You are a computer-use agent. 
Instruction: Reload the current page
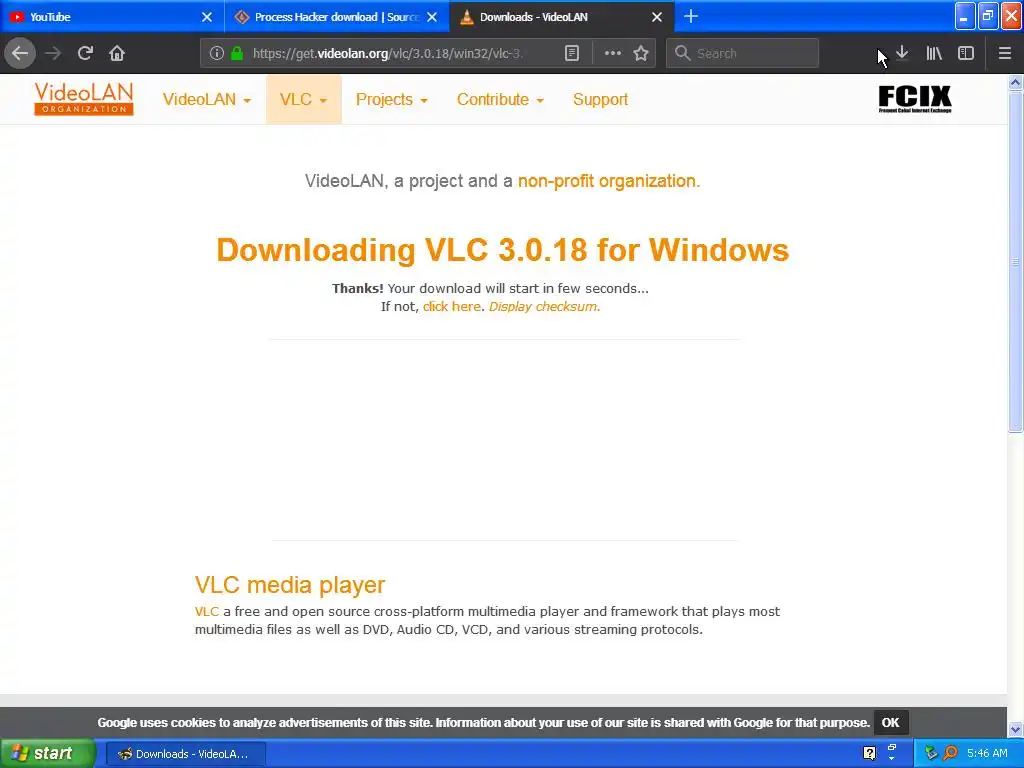click(x=85, y=53)
